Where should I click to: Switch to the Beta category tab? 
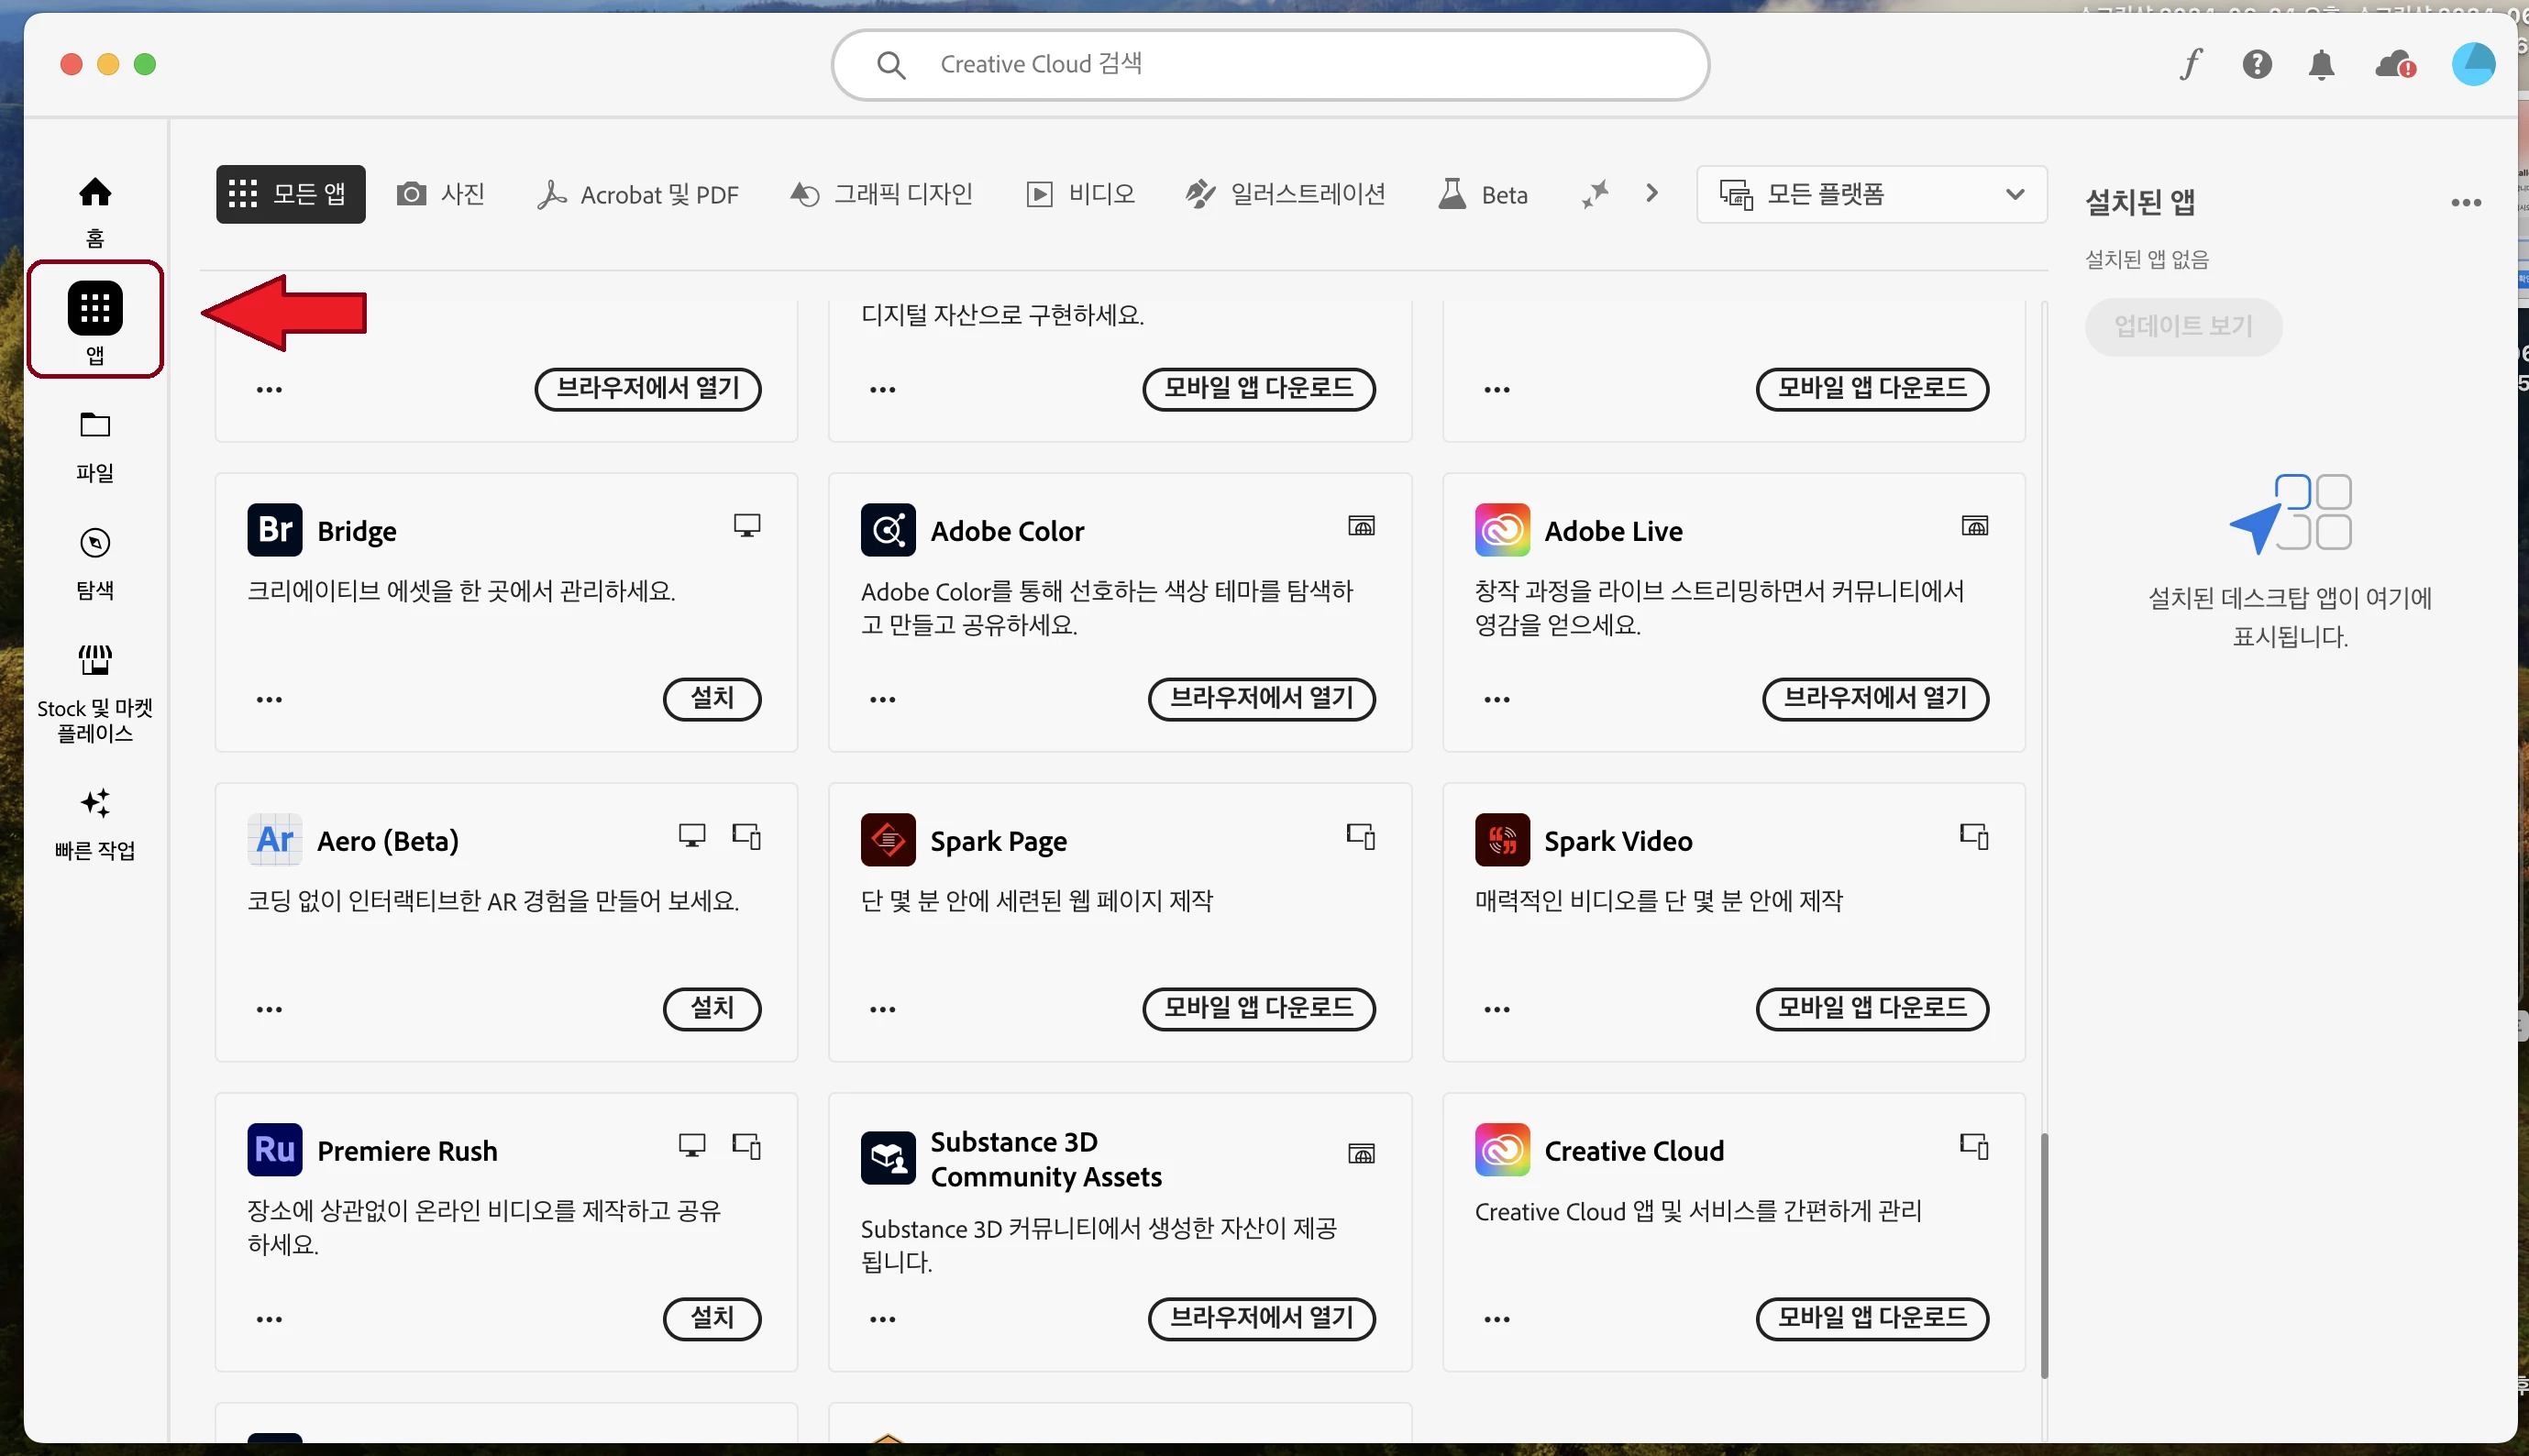click(x=1484, y=194)
